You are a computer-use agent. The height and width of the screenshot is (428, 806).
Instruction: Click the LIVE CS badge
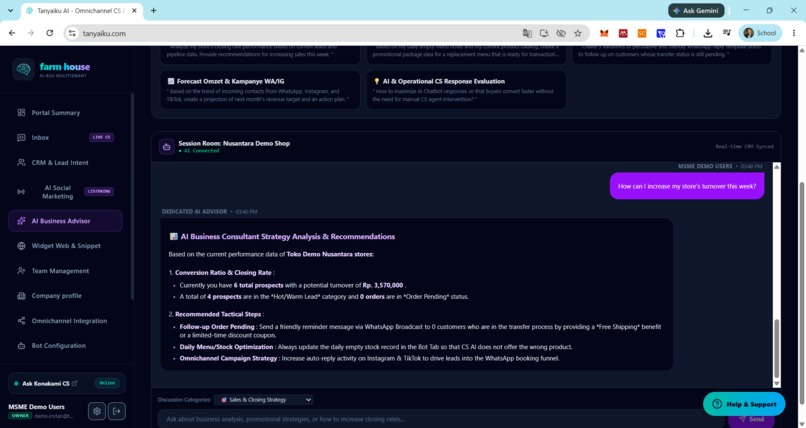pos(101,137)
